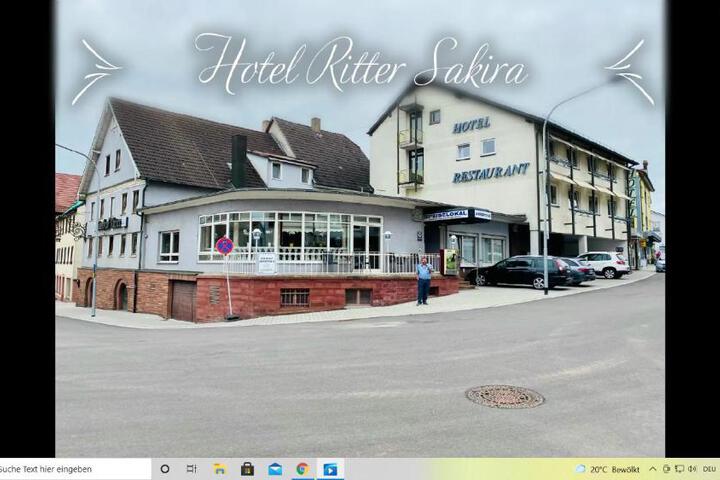Select the Movies & TV player taskbar icon

(330, 469)
